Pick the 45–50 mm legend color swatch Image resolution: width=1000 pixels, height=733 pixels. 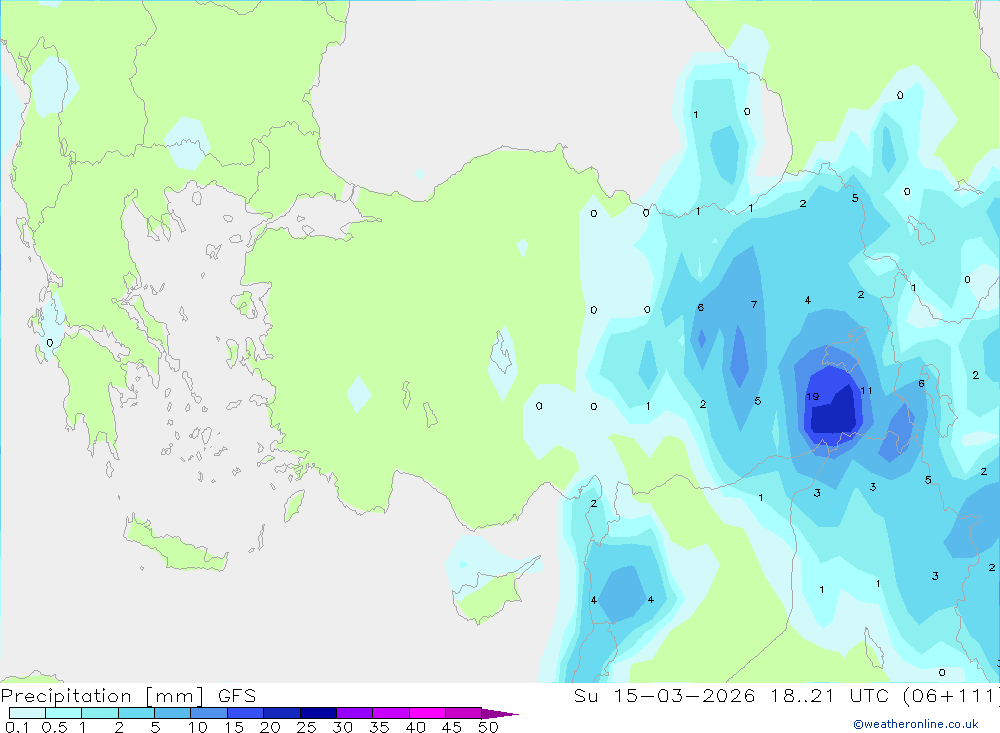tap(463, 713)
